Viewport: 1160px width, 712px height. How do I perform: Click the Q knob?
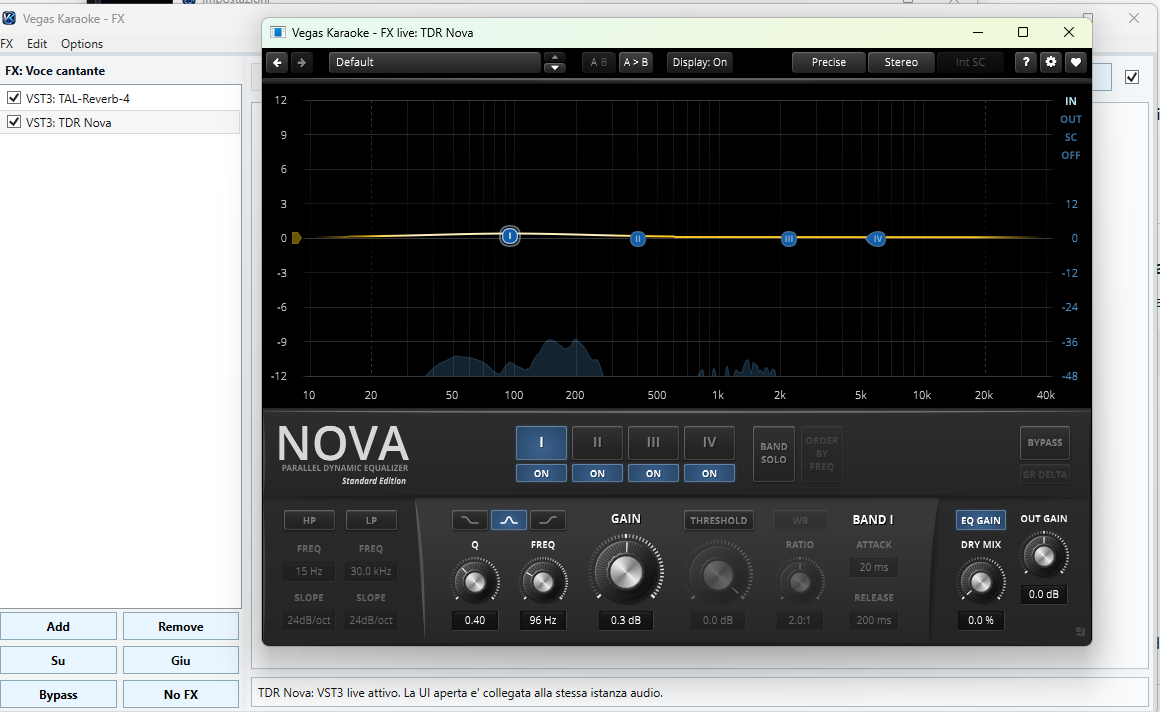click(x=475, y=582)
